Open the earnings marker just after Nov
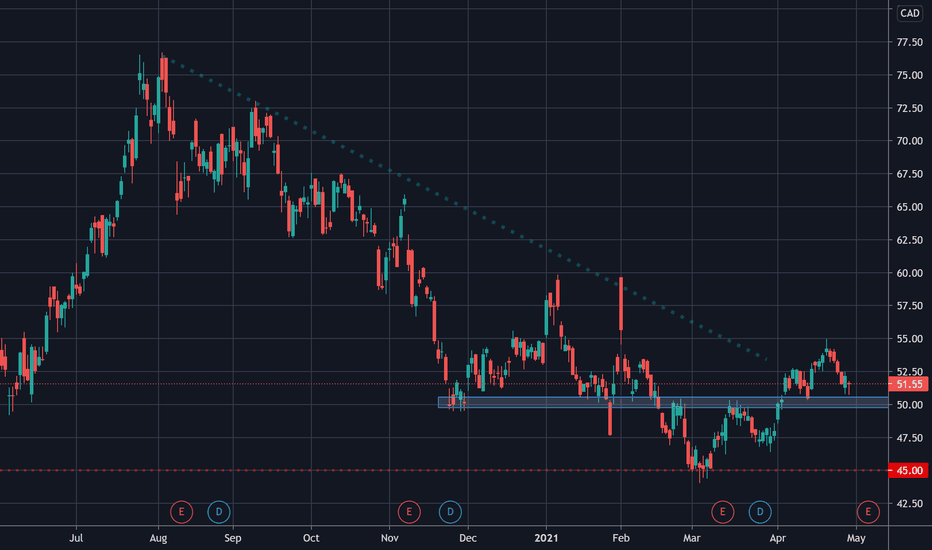The height and width of the screenshot is (550, 932). 409,511
